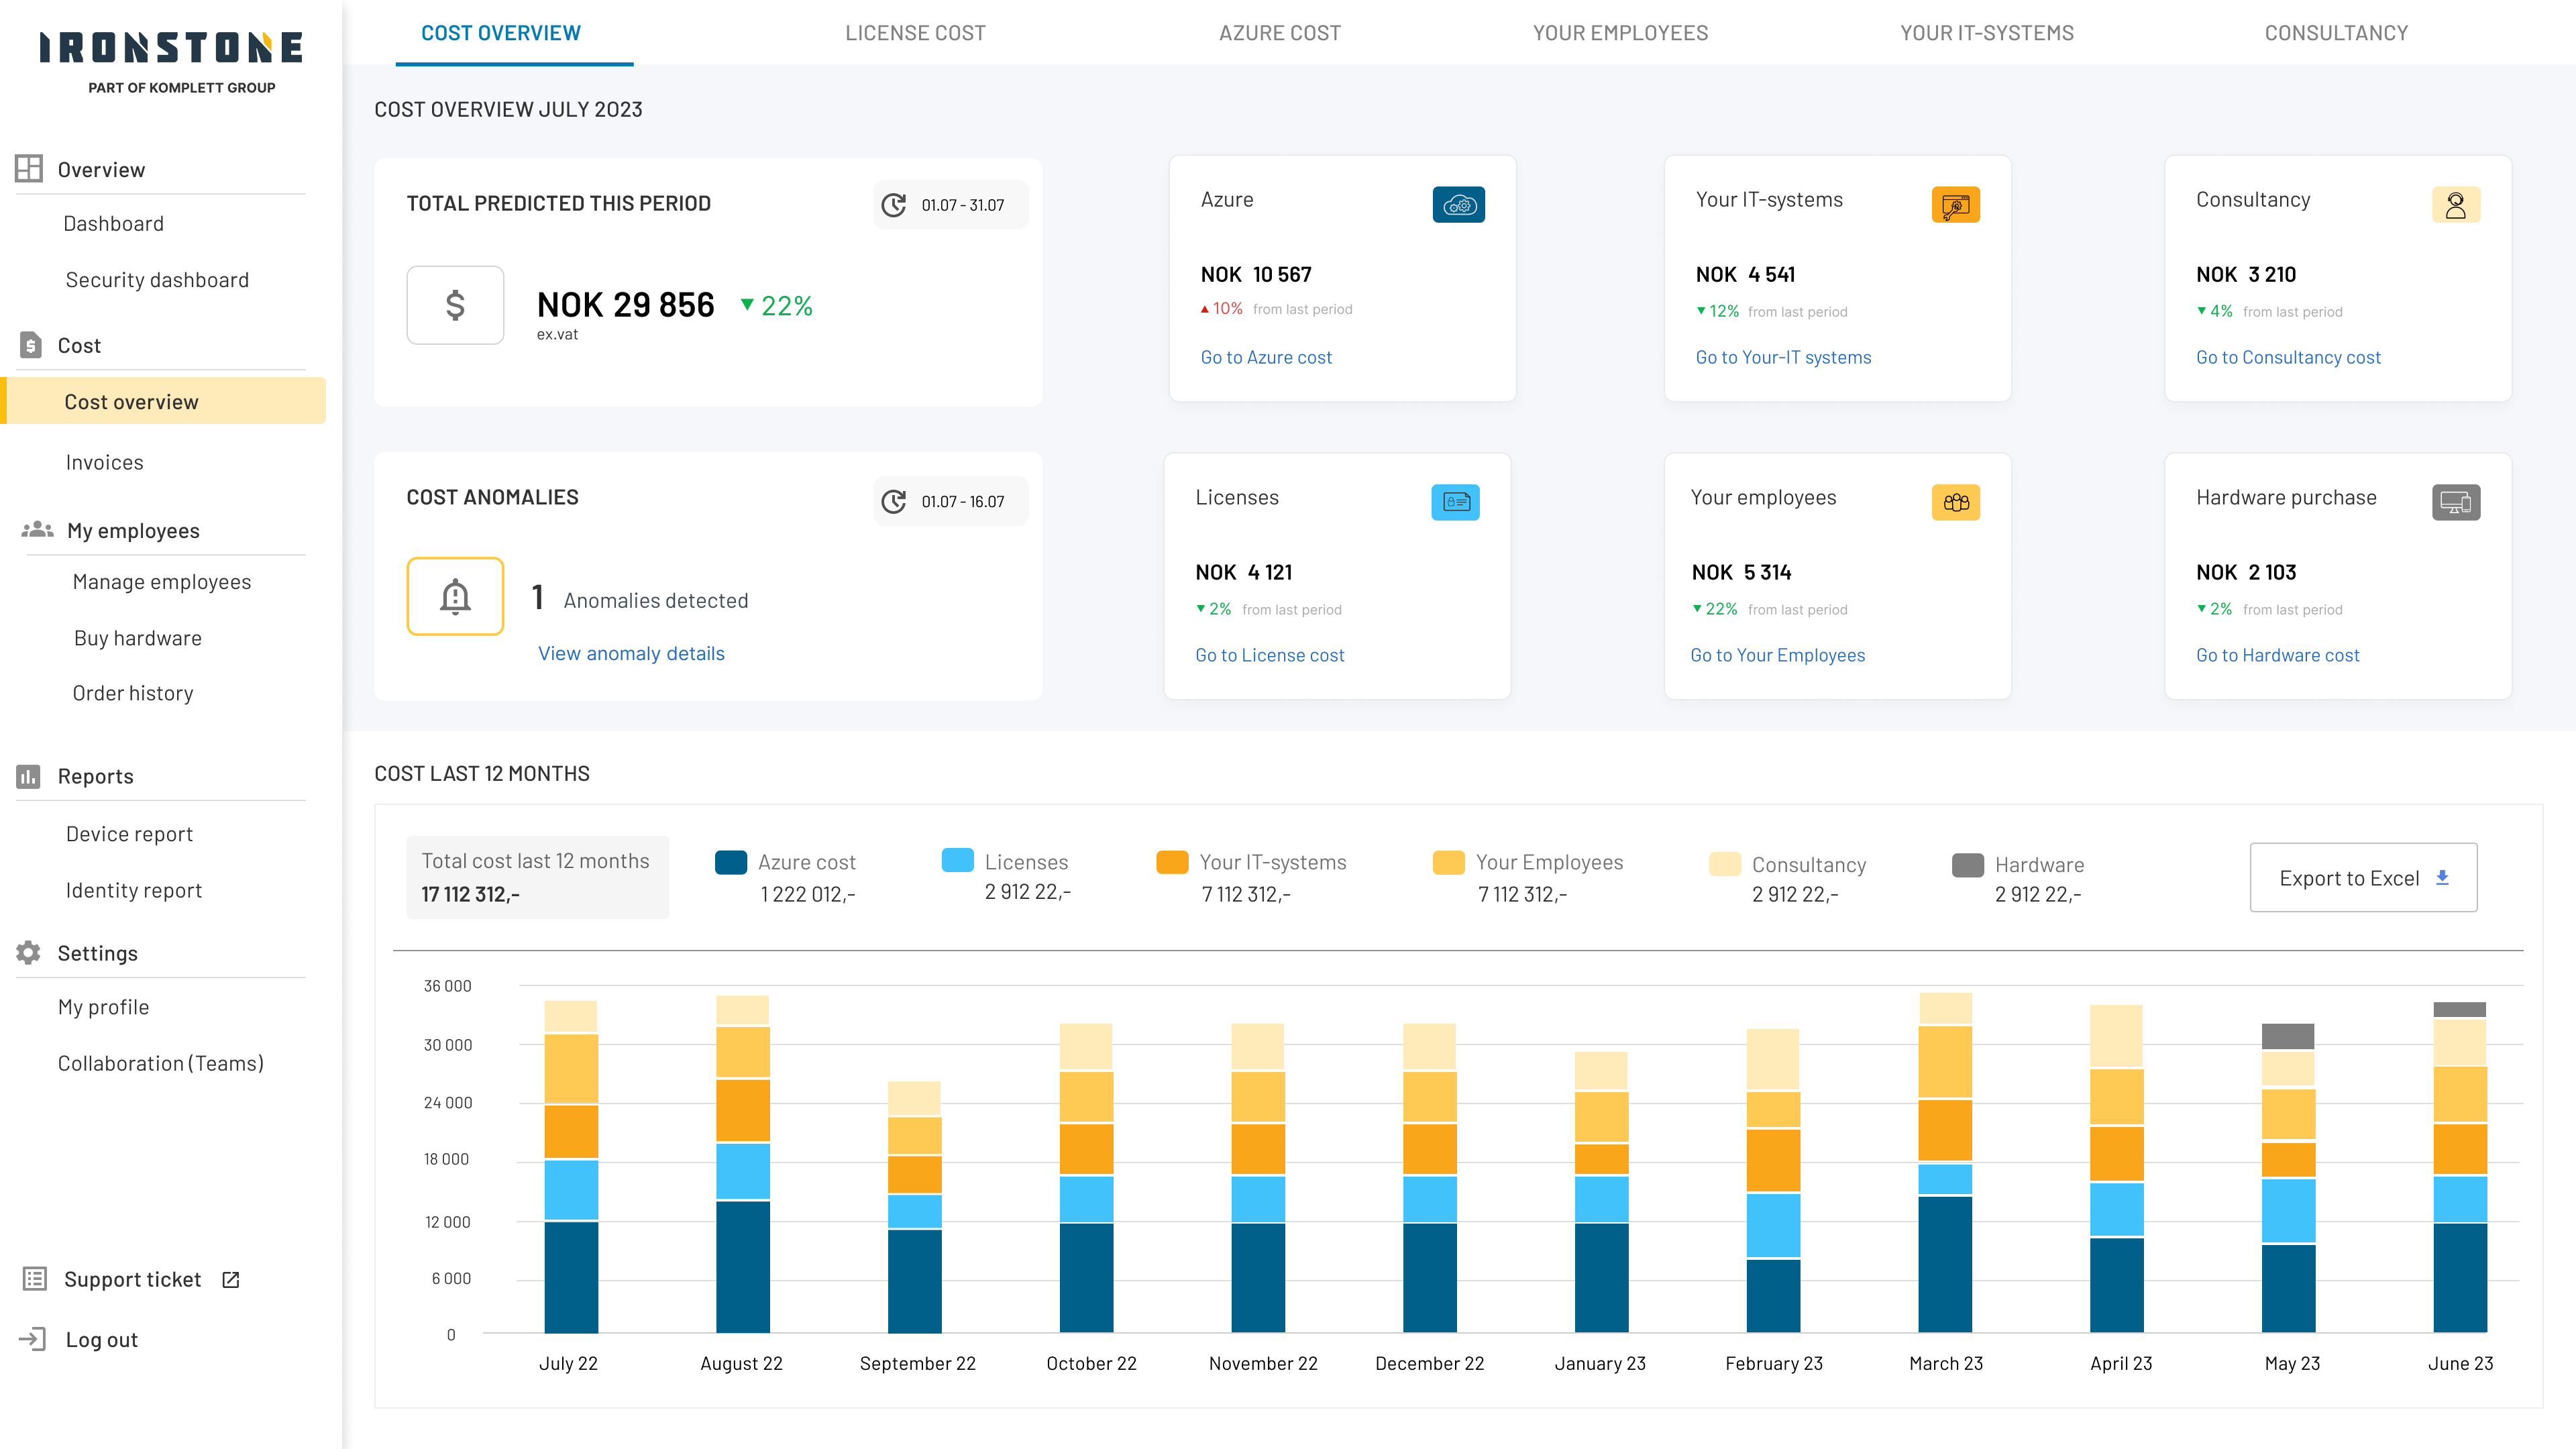The width and height of the screenshot is (2576, 1449).
Task: Click the cost anomalies bell icon
Action: tap(455, 596)
